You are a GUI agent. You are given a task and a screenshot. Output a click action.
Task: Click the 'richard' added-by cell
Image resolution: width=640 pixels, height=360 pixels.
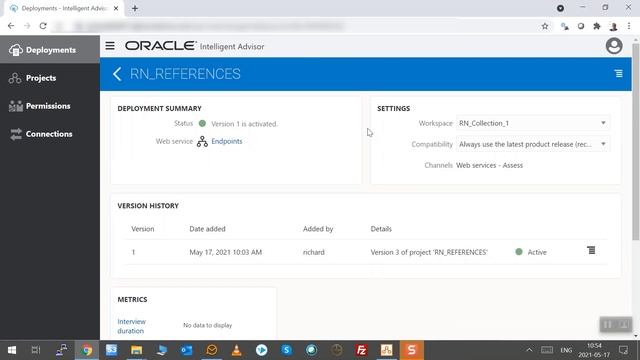313,252
